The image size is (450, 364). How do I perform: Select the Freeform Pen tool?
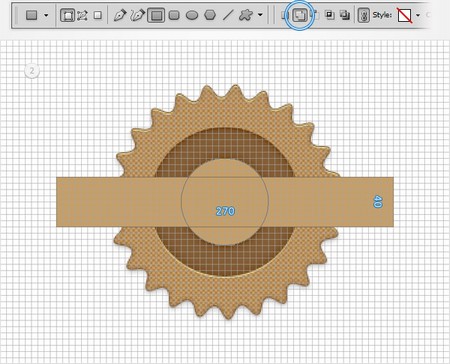138,15
